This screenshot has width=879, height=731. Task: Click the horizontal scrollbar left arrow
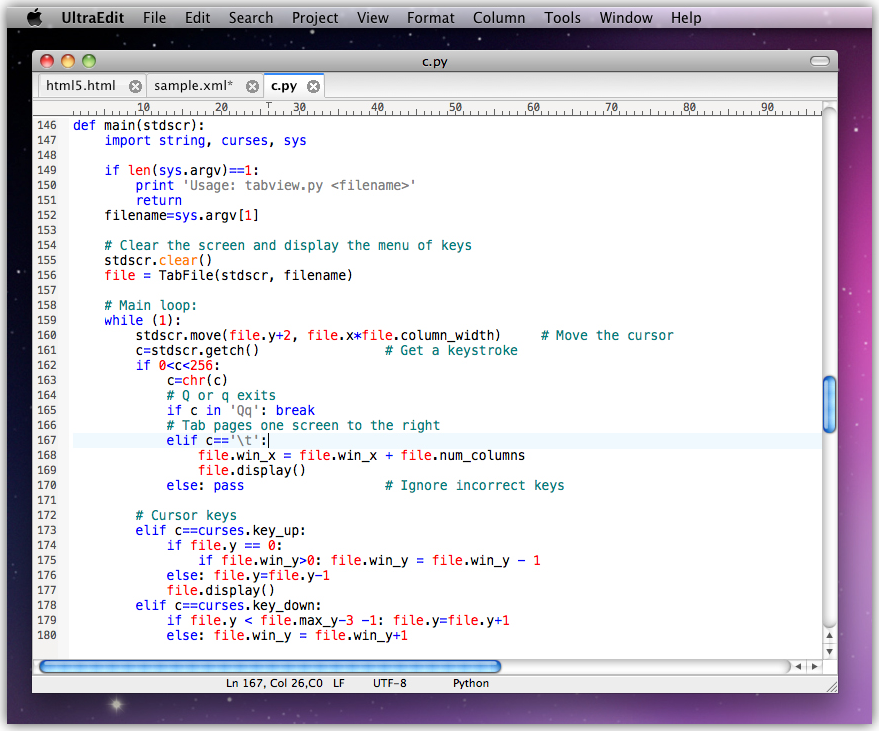coord(799,666)
